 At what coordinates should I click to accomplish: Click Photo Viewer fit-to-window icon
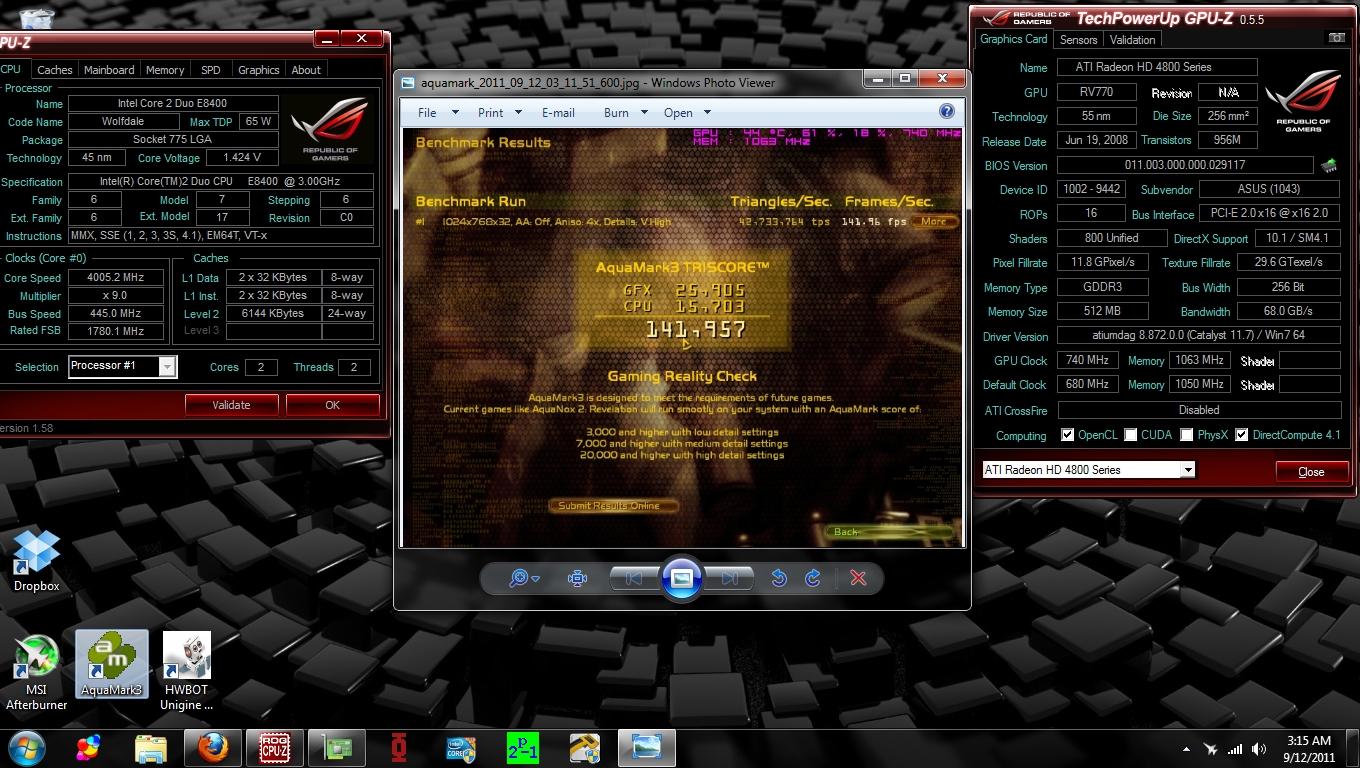tap(577, 578)
